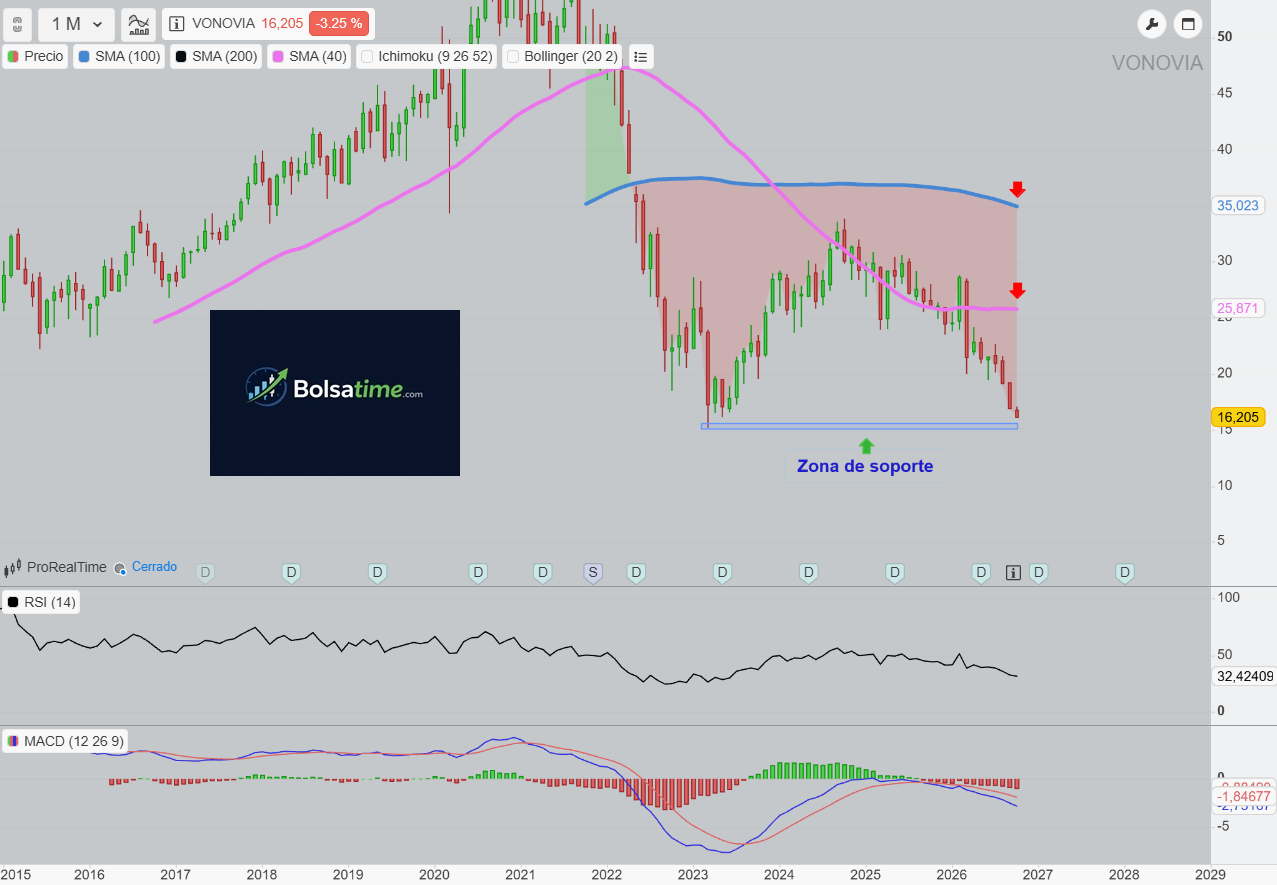
Task: Click the 2029 year label on the time axis
Action: [1210, 874]
